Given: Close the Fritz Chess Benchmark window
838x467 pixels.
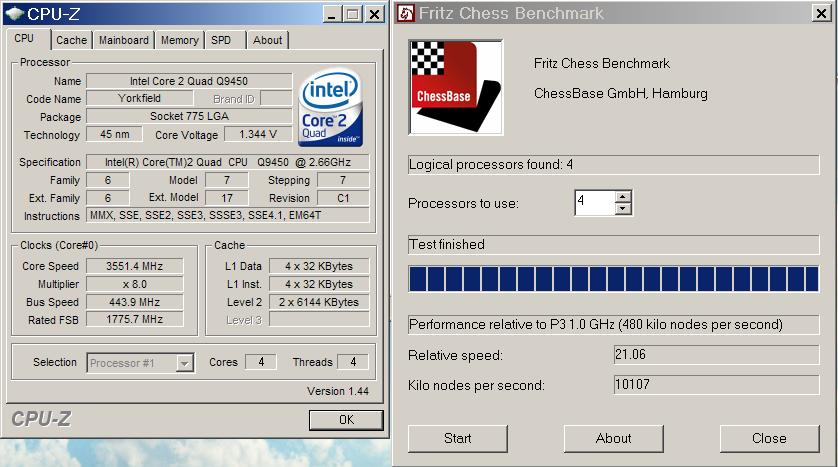Looking at the screenshot, I should click(x=821, y=13).
